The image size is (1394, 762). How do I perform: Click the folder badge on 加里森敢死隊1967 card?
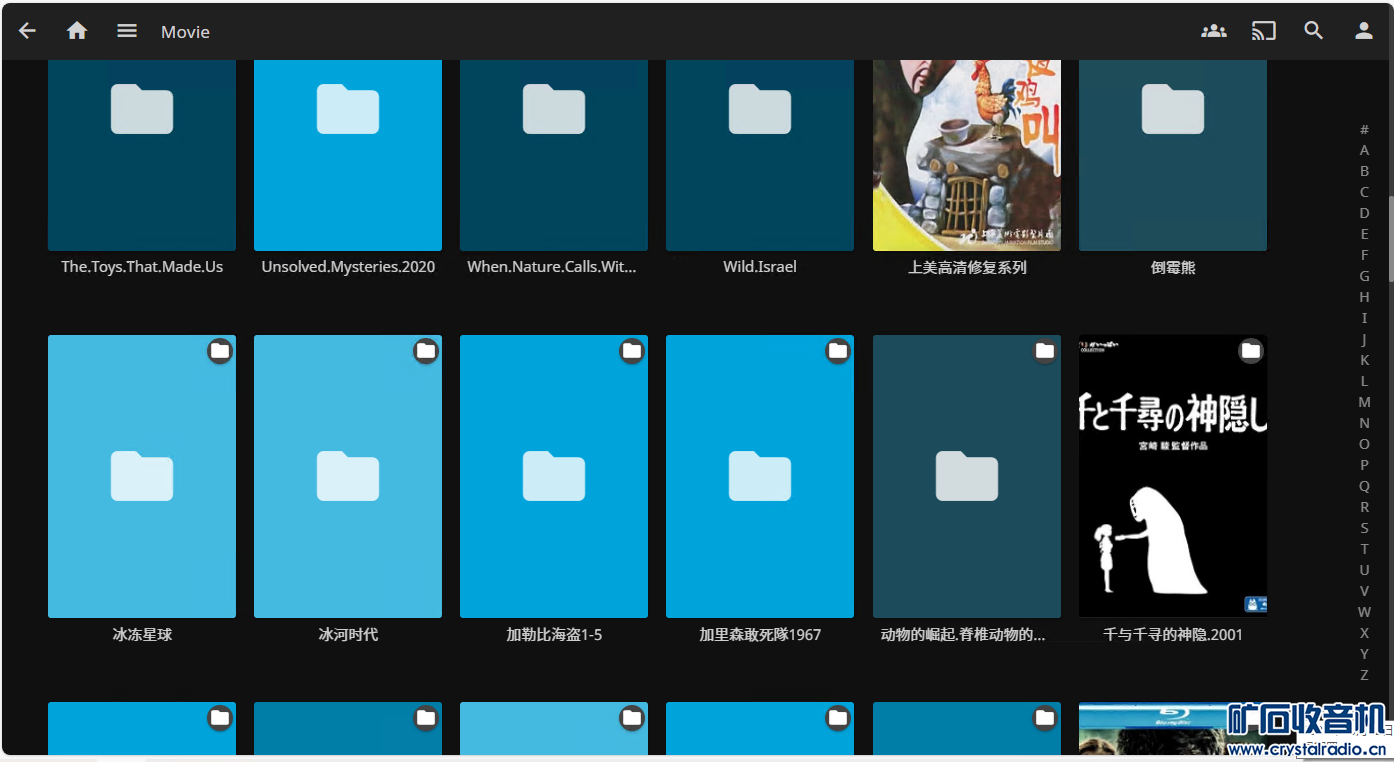coord(838,351)
